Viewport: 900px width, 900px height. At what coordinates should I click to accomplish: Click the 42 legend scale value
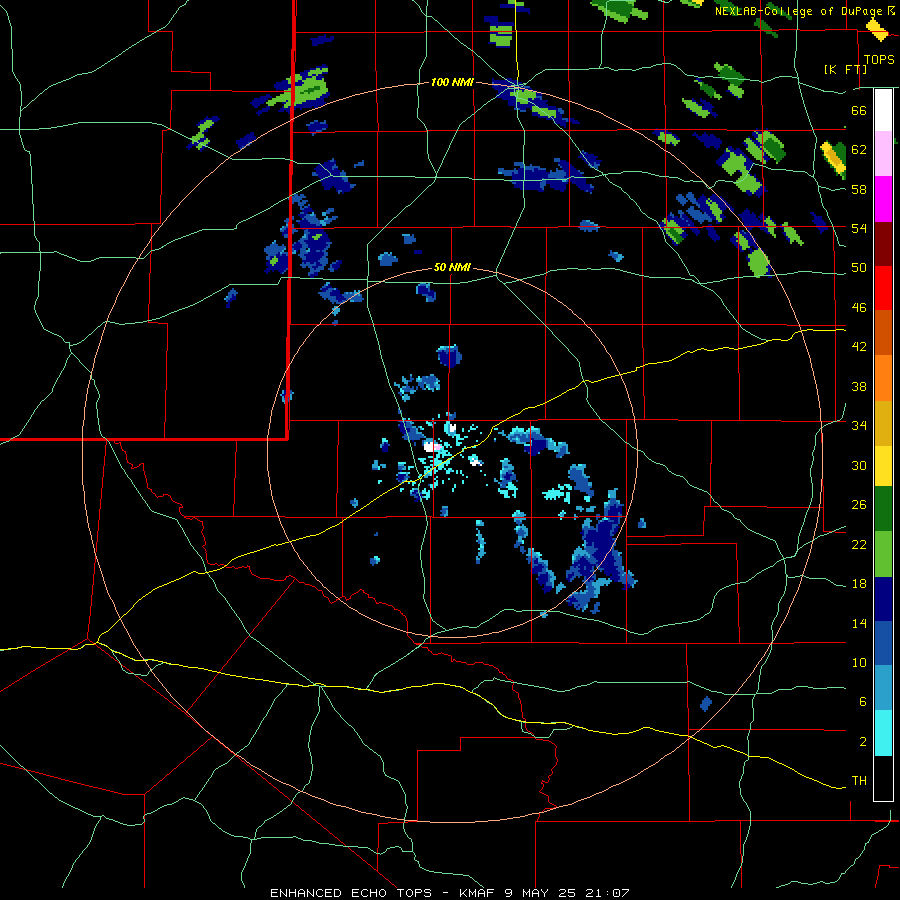tap(859, 347)
